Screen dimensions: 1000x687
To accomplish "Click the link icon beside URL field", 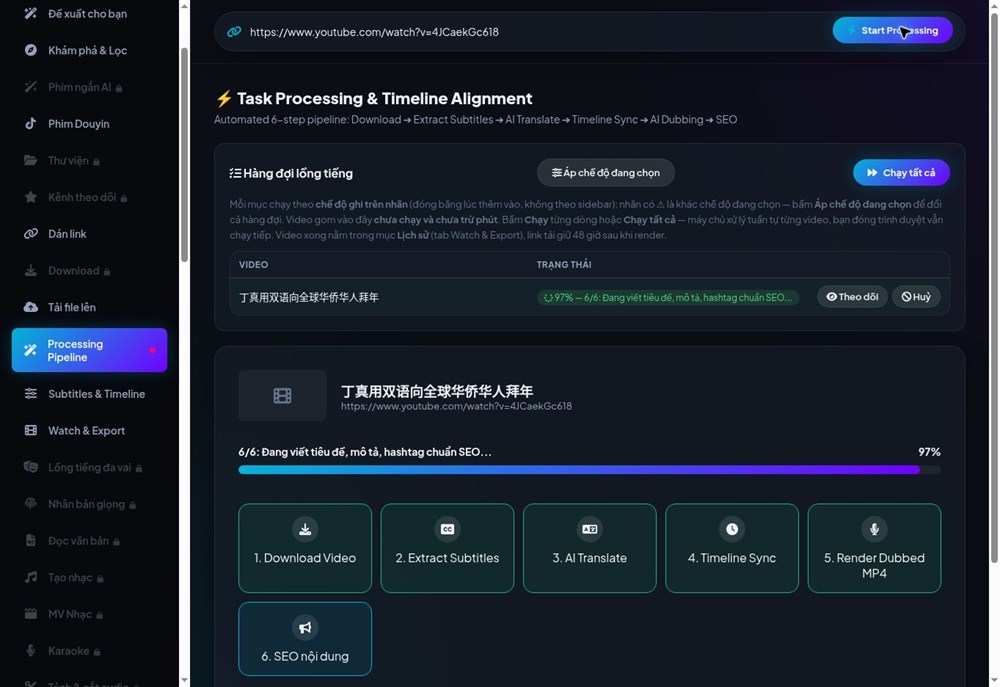I will pos(234,31).
